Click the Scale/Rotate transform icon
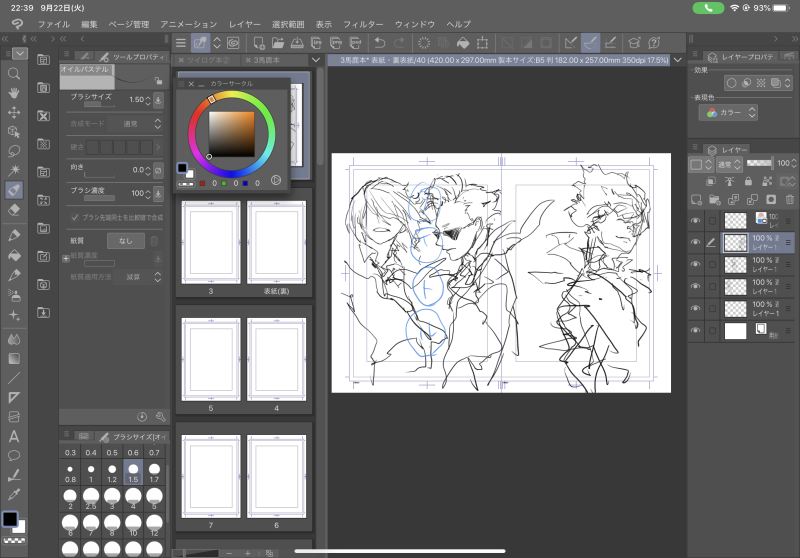The width and height of the screenshot is (800, 558). (x=482, y=43)
